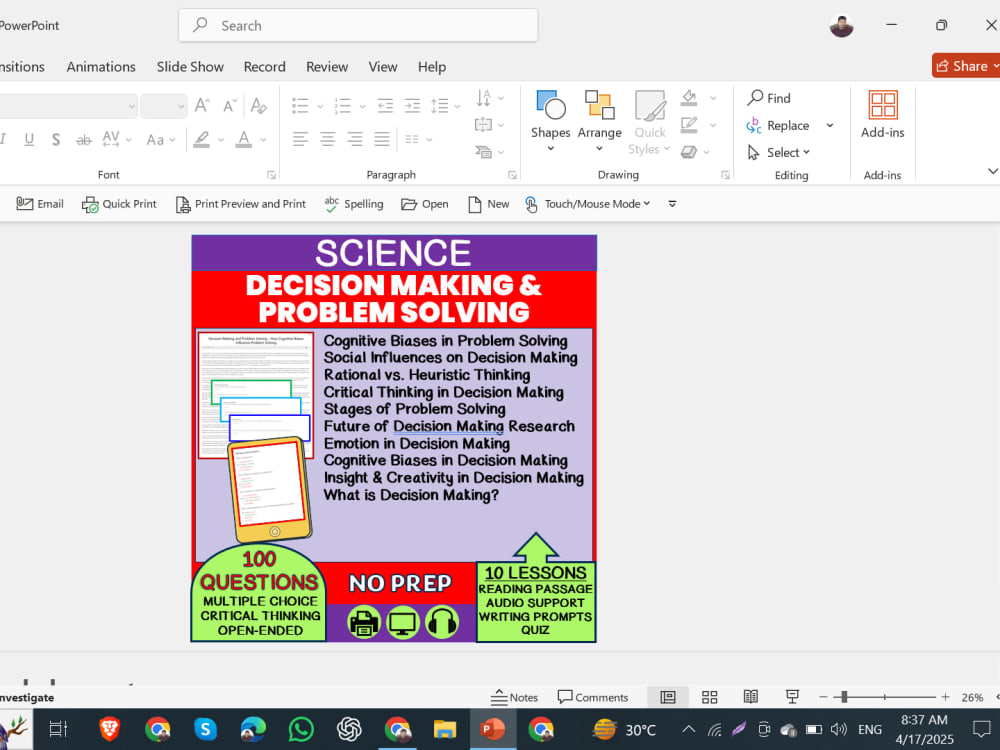1000x750 pixels.
Task: Open the View tab
Action: pyautogui.click(x=383, y=67)
